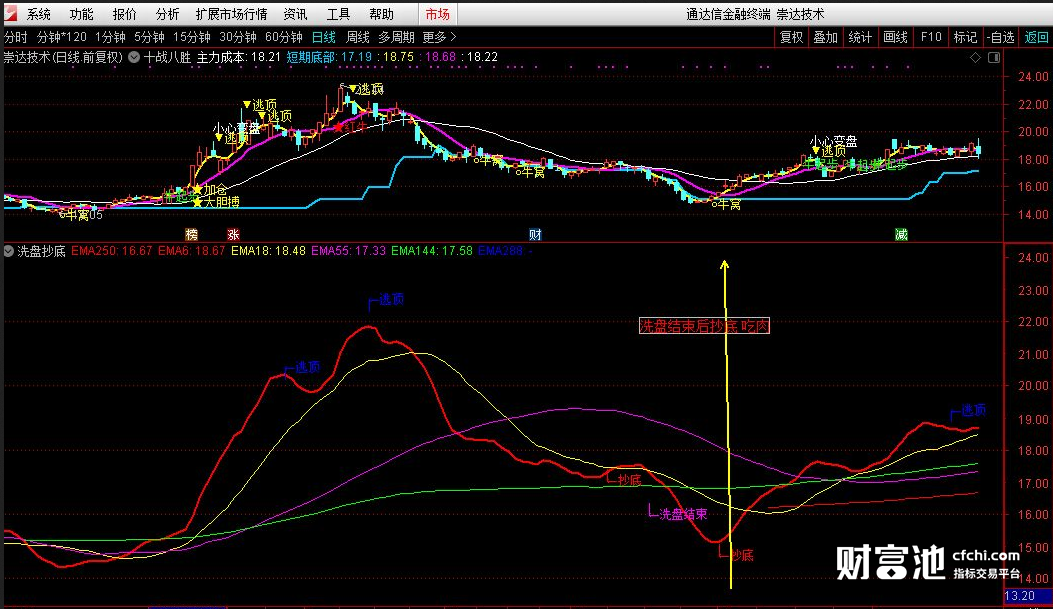Click the 画线 drawing button
The height and width of the screenshot is (609, 1053).
[x=895, y=37]
